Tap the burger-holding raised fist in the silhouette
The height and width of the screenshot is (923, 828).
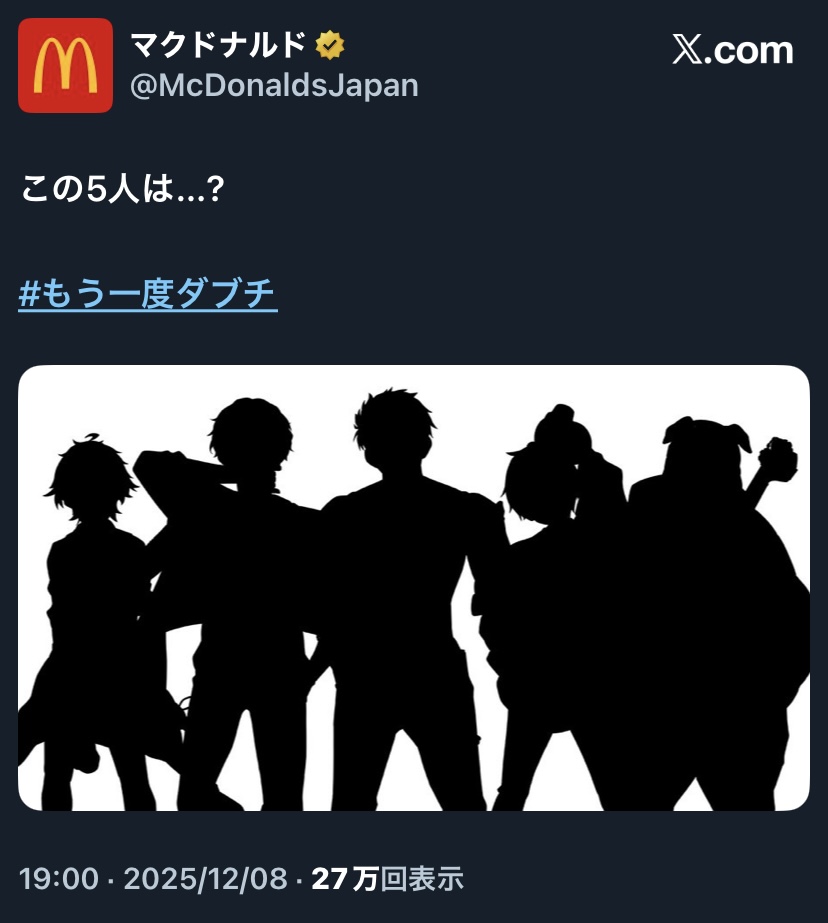click(777, 460)
